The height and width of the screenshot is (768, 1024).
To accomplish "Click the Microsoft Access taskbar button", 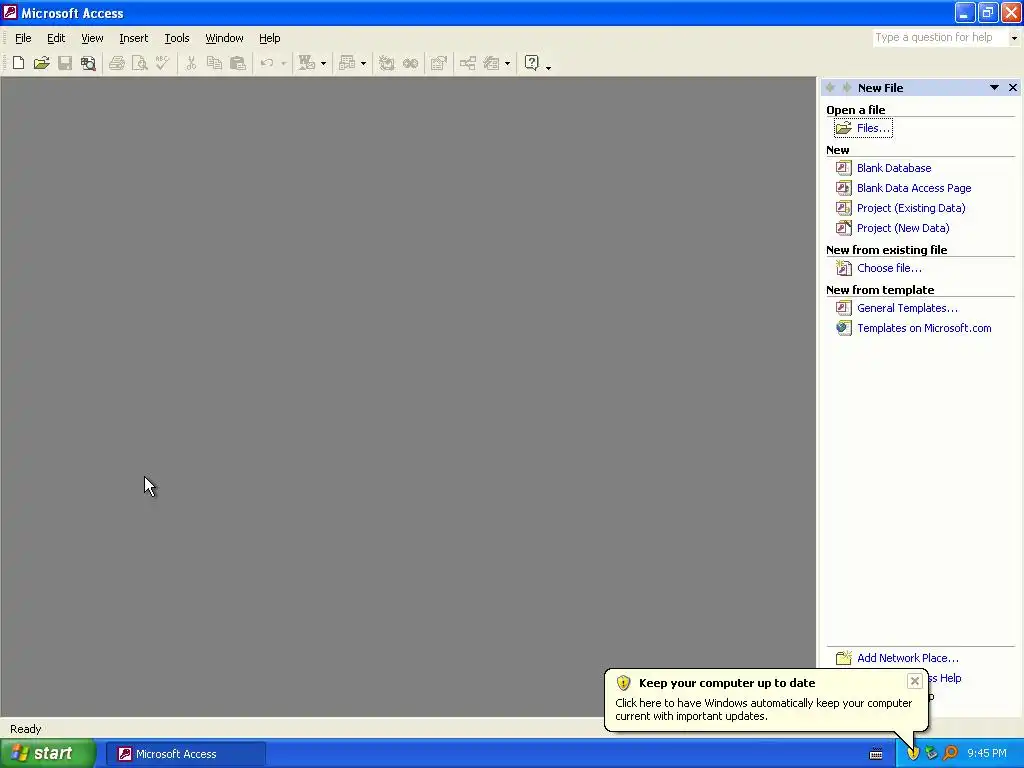I will (185, 754).
